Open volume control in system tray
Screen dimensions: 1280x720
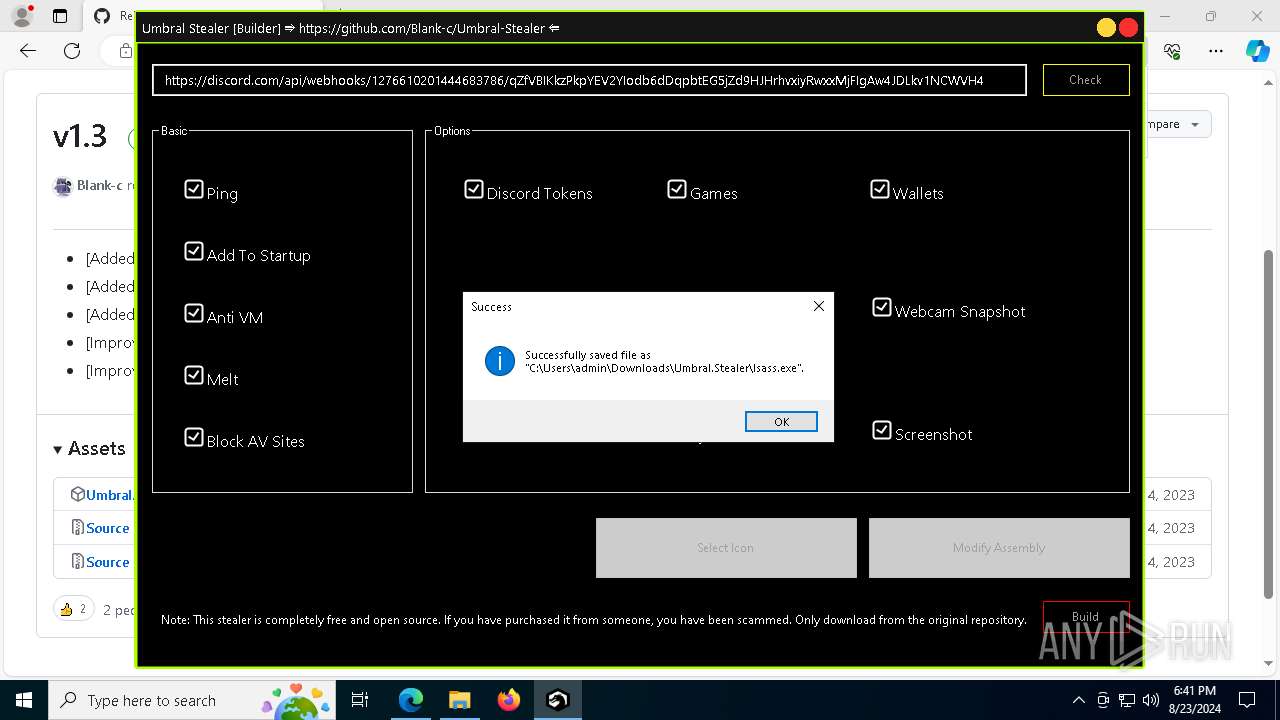[1151, 700]
